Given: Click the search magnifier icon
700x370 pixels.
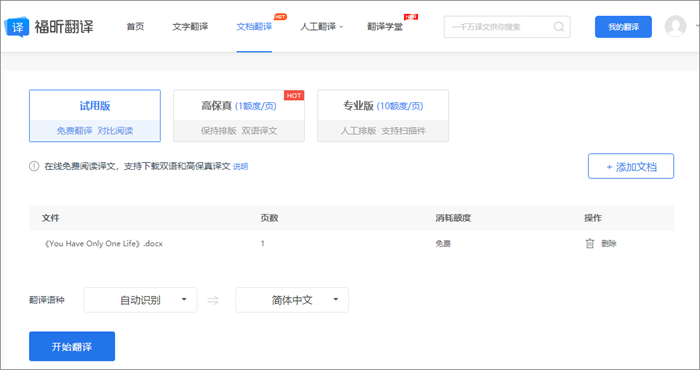Looking at the screenshot, I should (x=558, y=27).
